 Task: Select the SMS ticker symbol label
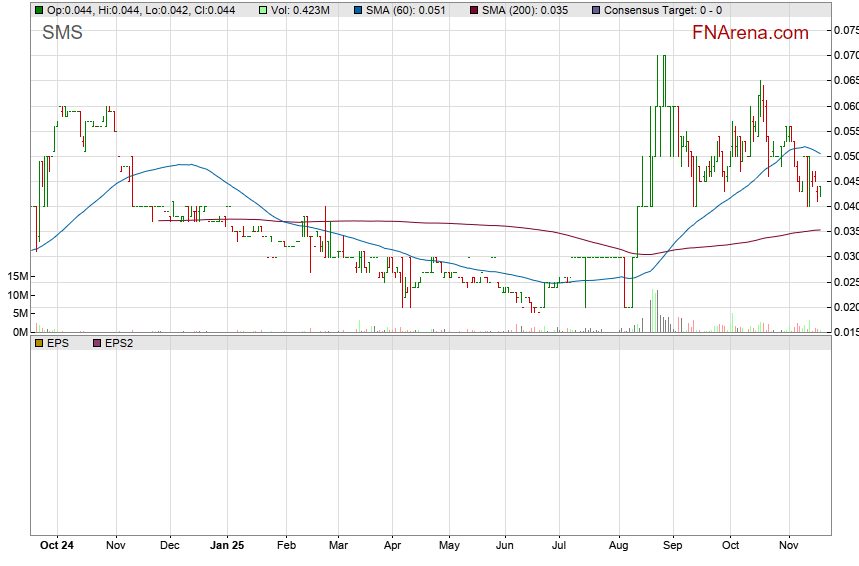[62, 33]
